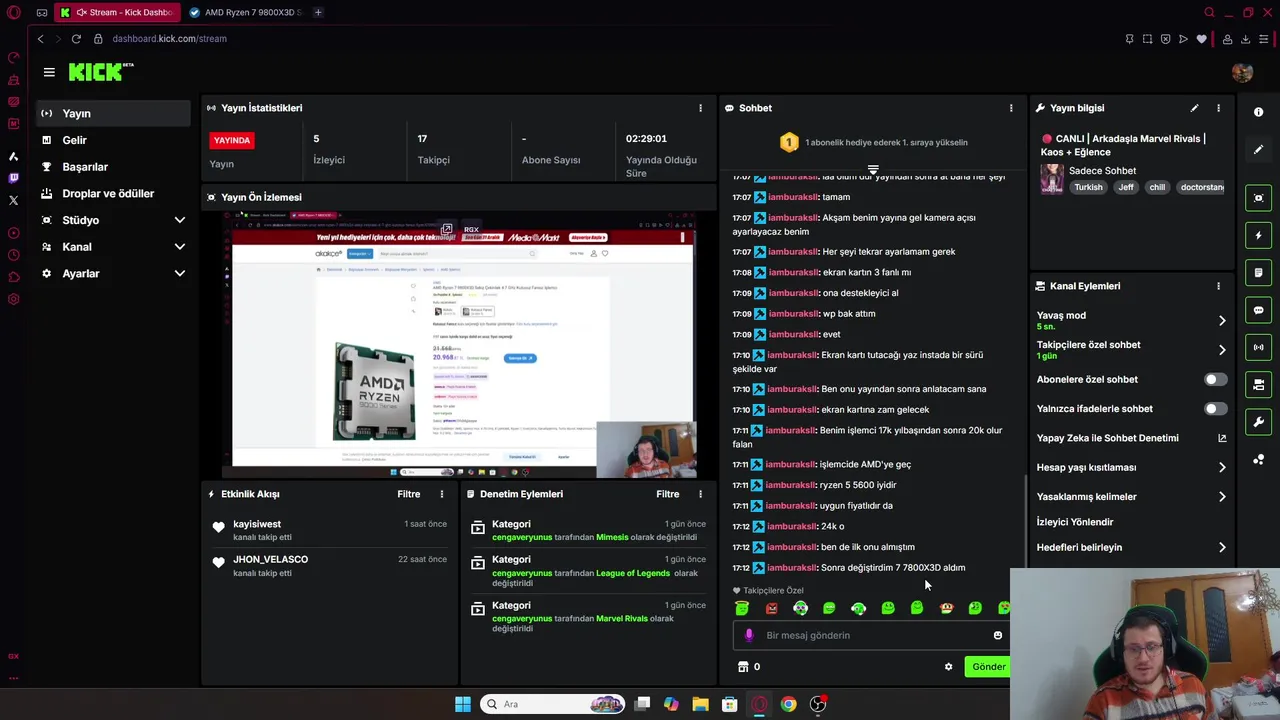Open Yayın bilgisi options menu

(1218, 108)
